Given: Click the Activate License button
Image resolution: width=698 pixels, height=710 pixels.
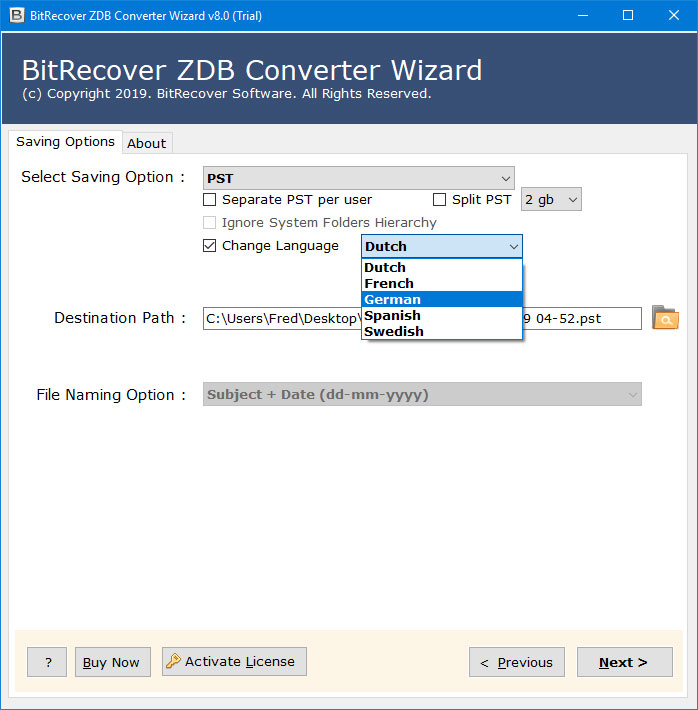Looking at the screenshot, I should coord(234,661).
